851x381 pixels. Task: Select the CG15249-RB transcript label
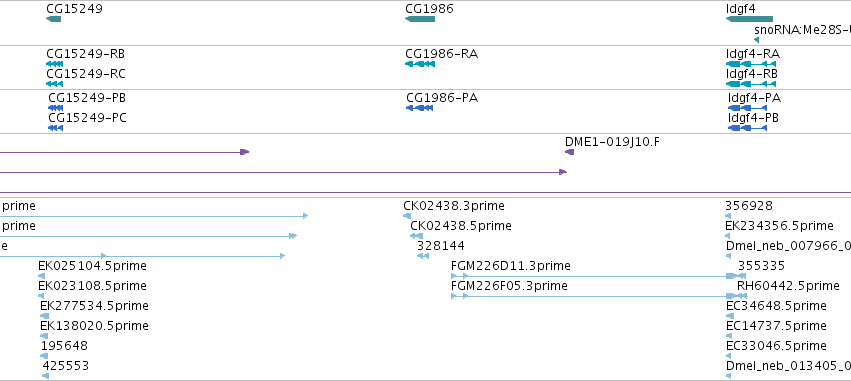85,54
